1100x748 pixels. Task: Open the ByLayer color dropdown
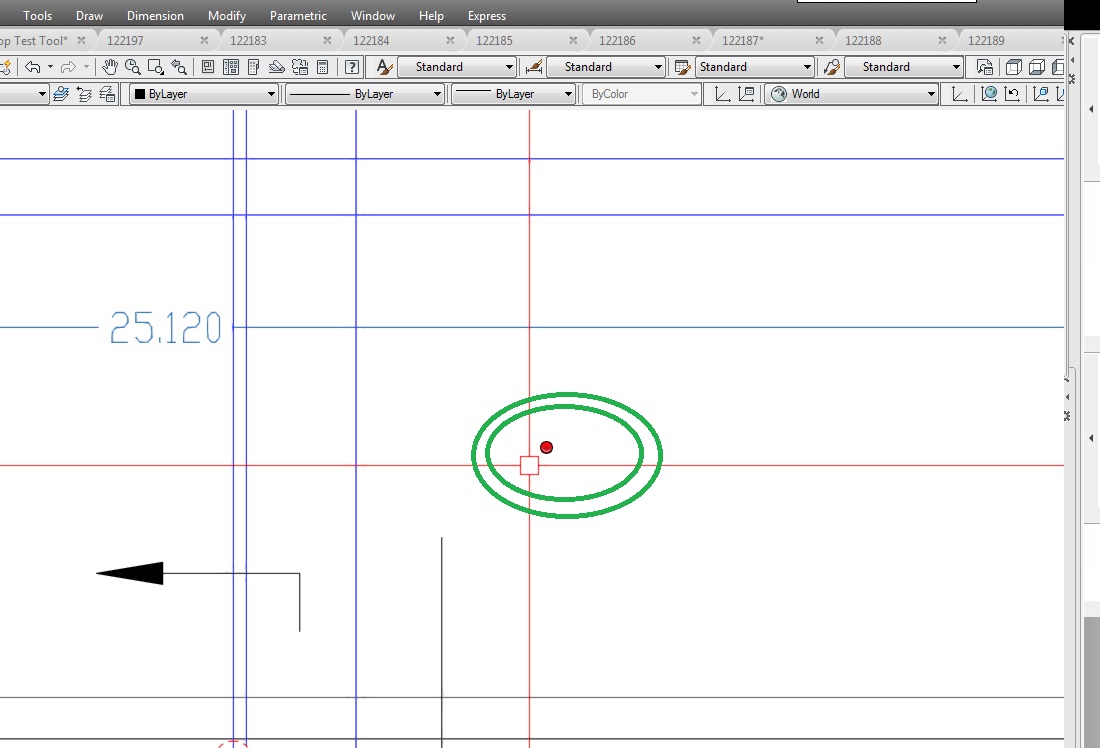click(x=204, y=93)
